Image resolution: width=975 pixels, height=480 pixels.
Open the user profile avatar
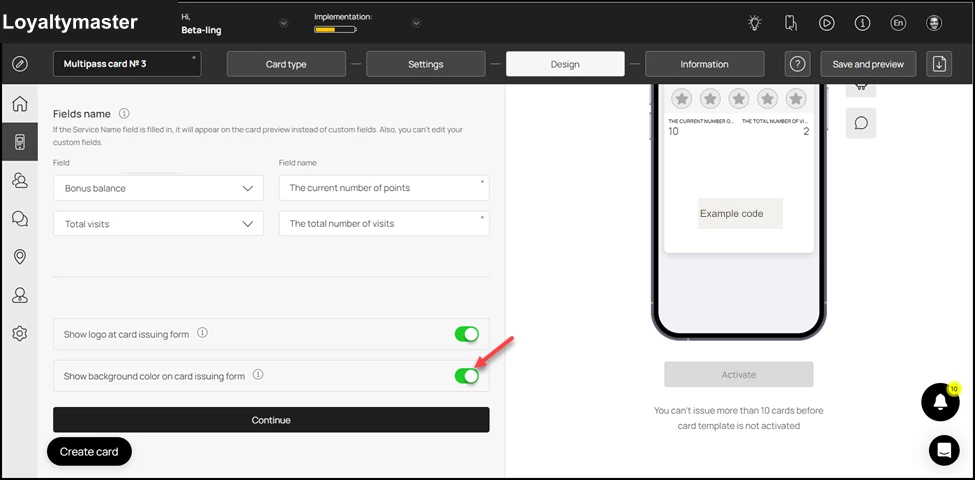click(934, 23)
